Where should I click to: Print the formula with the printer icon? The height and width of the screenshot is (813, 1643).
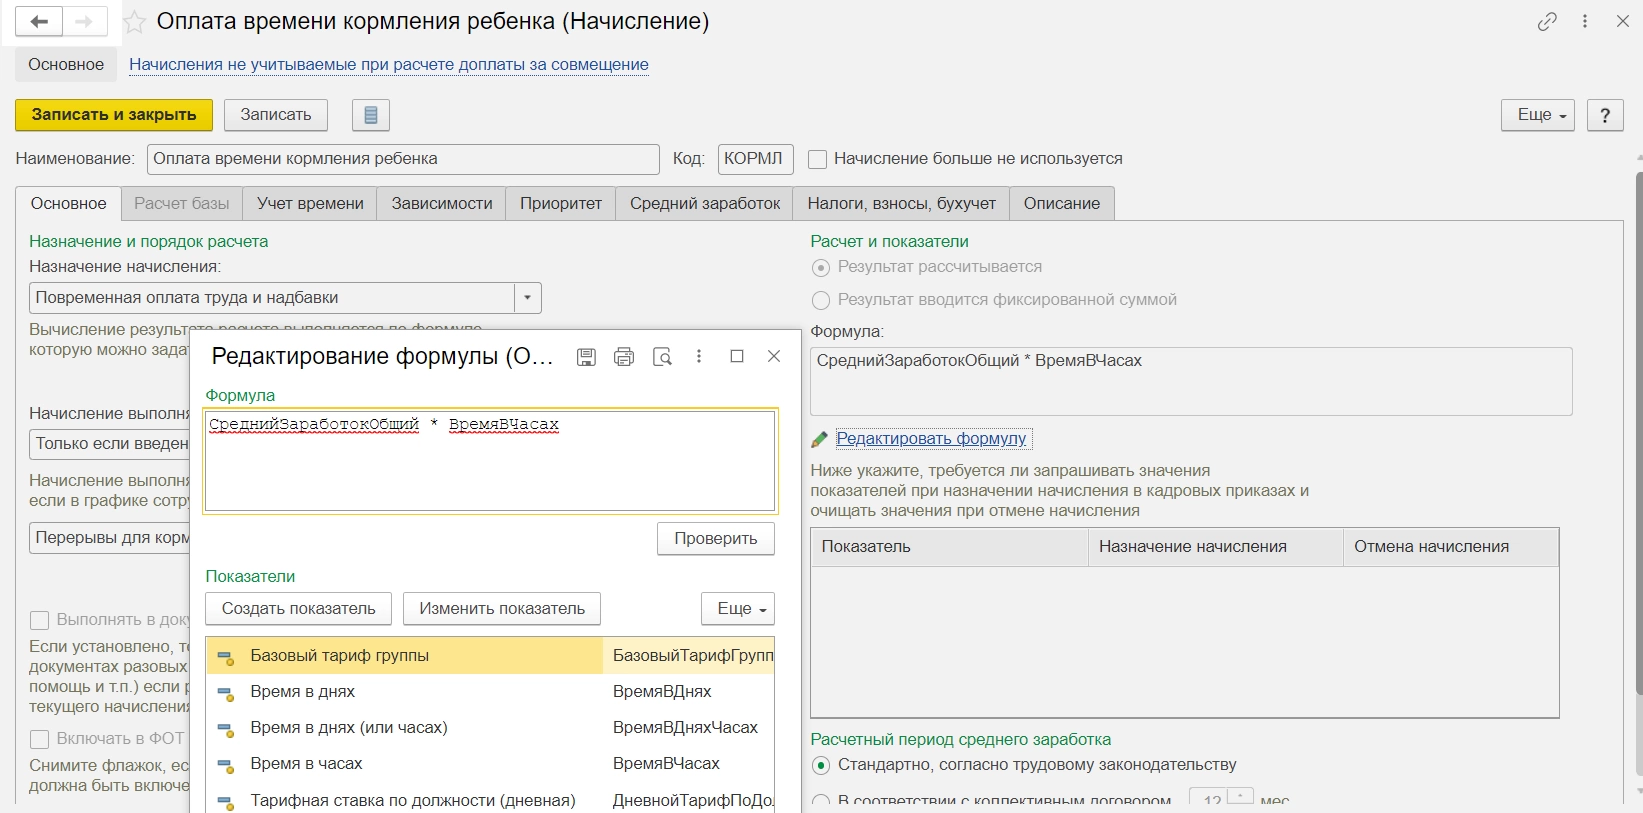[x=624, y=357]
